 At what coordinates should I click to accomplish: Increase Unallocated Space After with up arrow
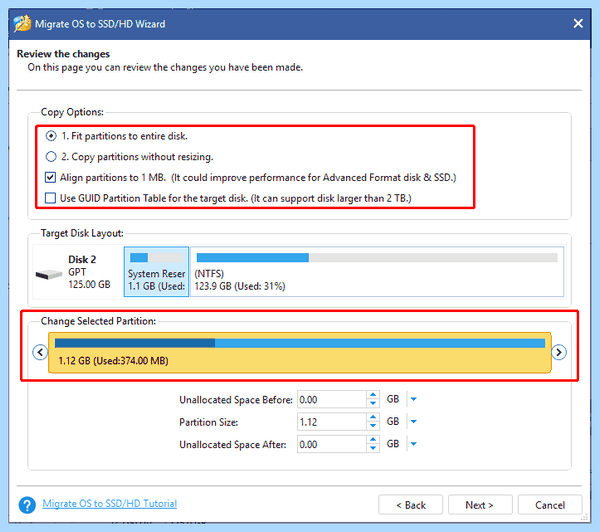pos(373,439)
